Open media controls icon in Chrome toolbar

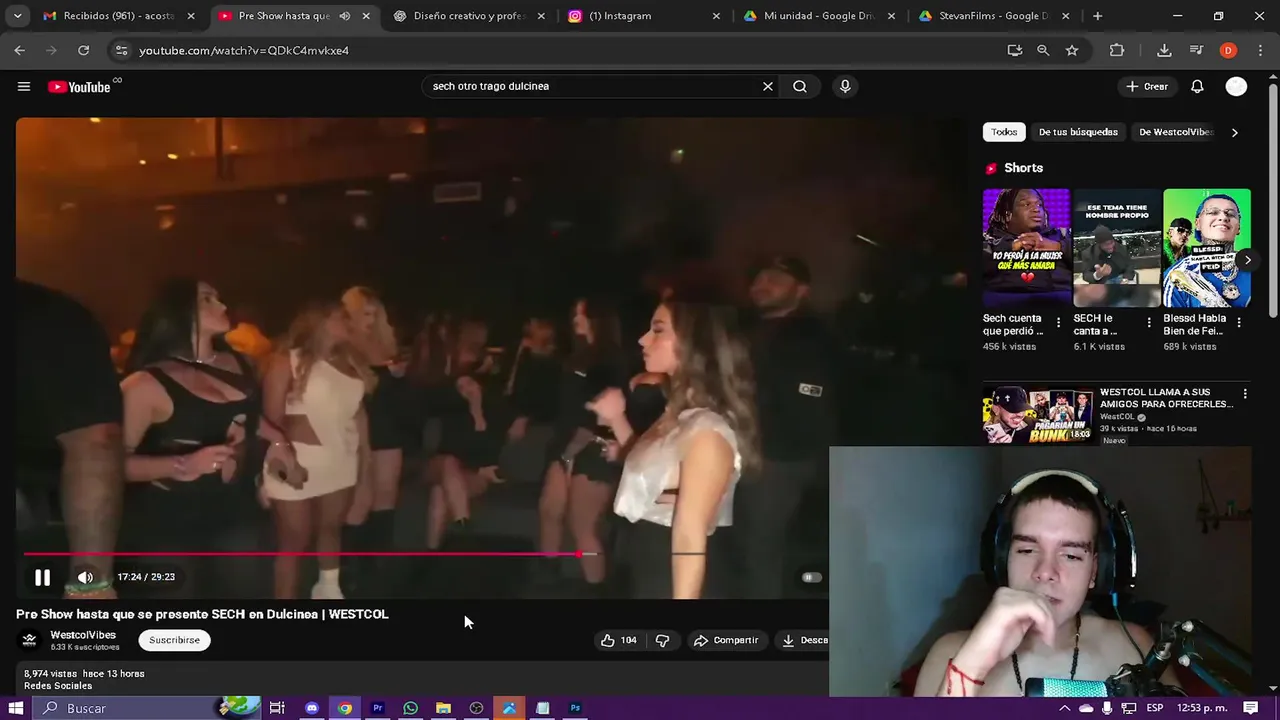1196,50
